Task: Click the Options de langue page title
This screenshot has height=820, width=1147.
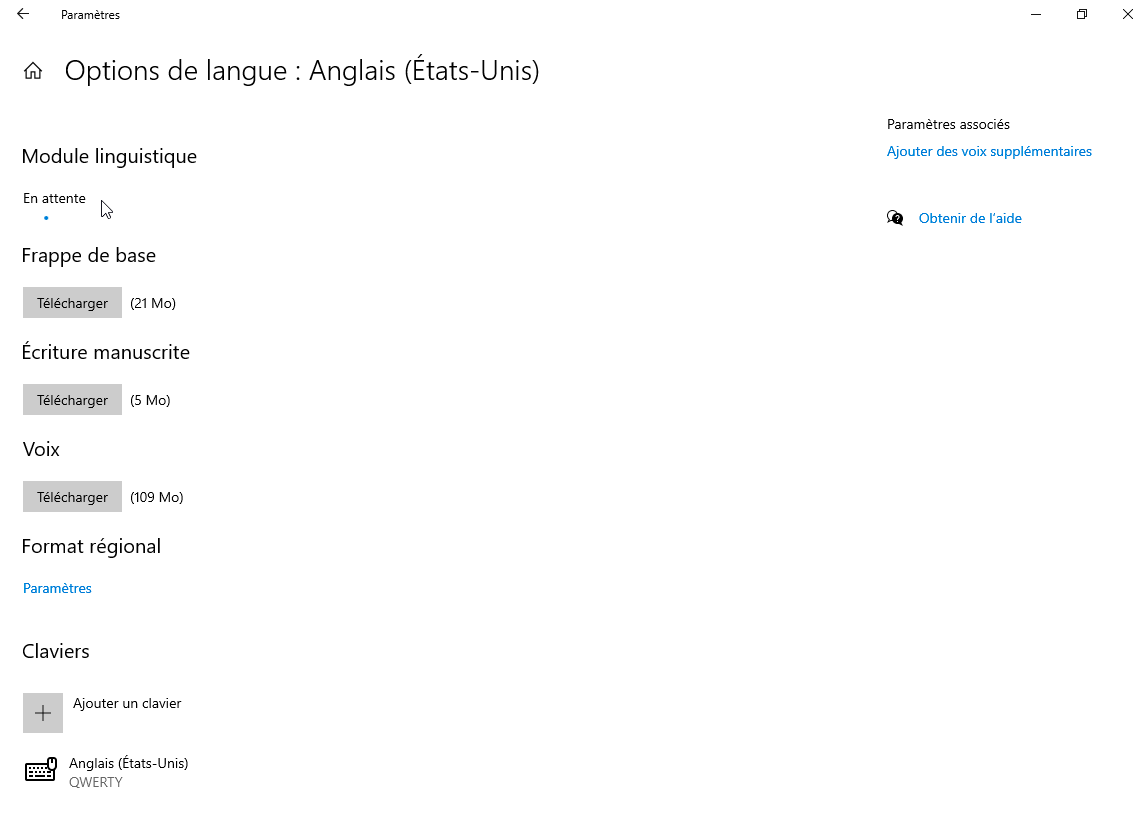Action: (302, 71)
